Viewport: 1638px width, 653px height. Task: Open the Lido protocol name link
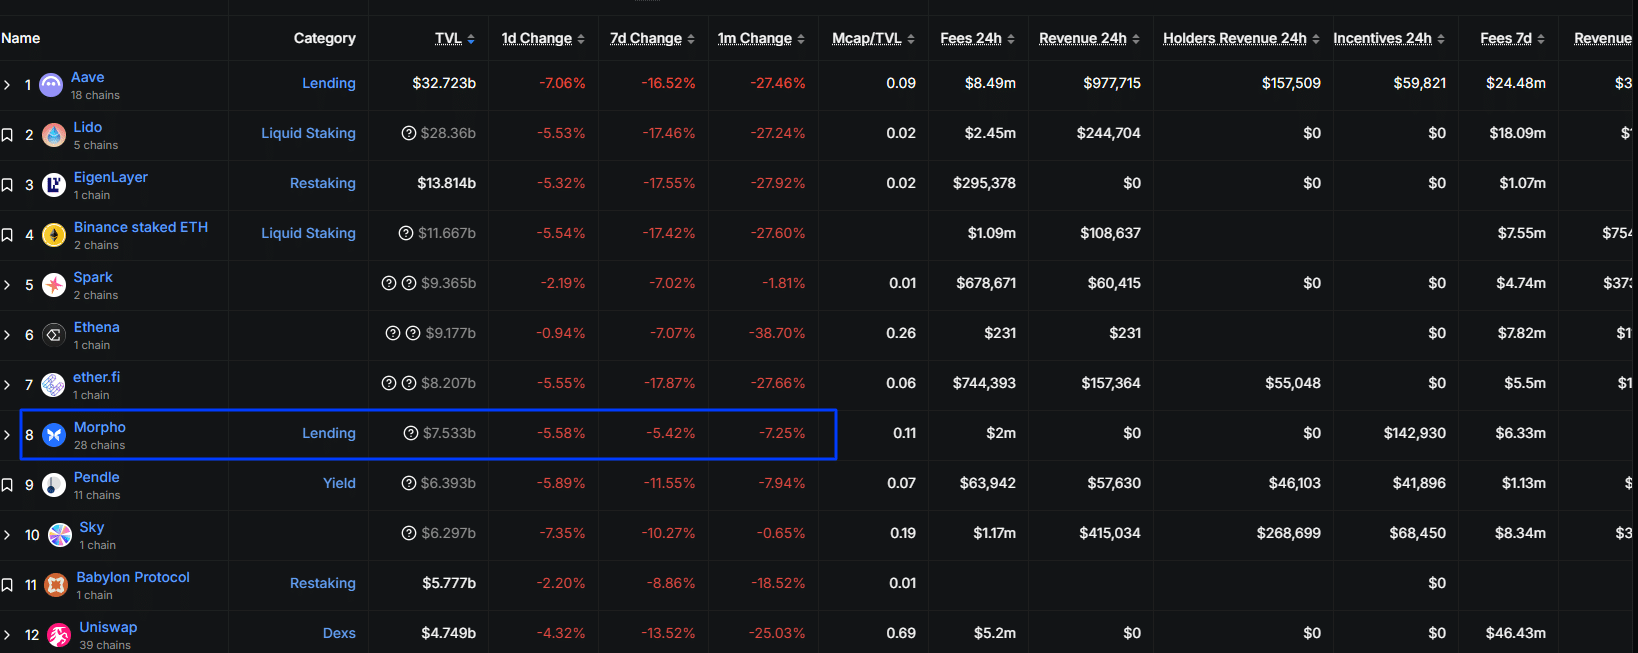[88, 127]
